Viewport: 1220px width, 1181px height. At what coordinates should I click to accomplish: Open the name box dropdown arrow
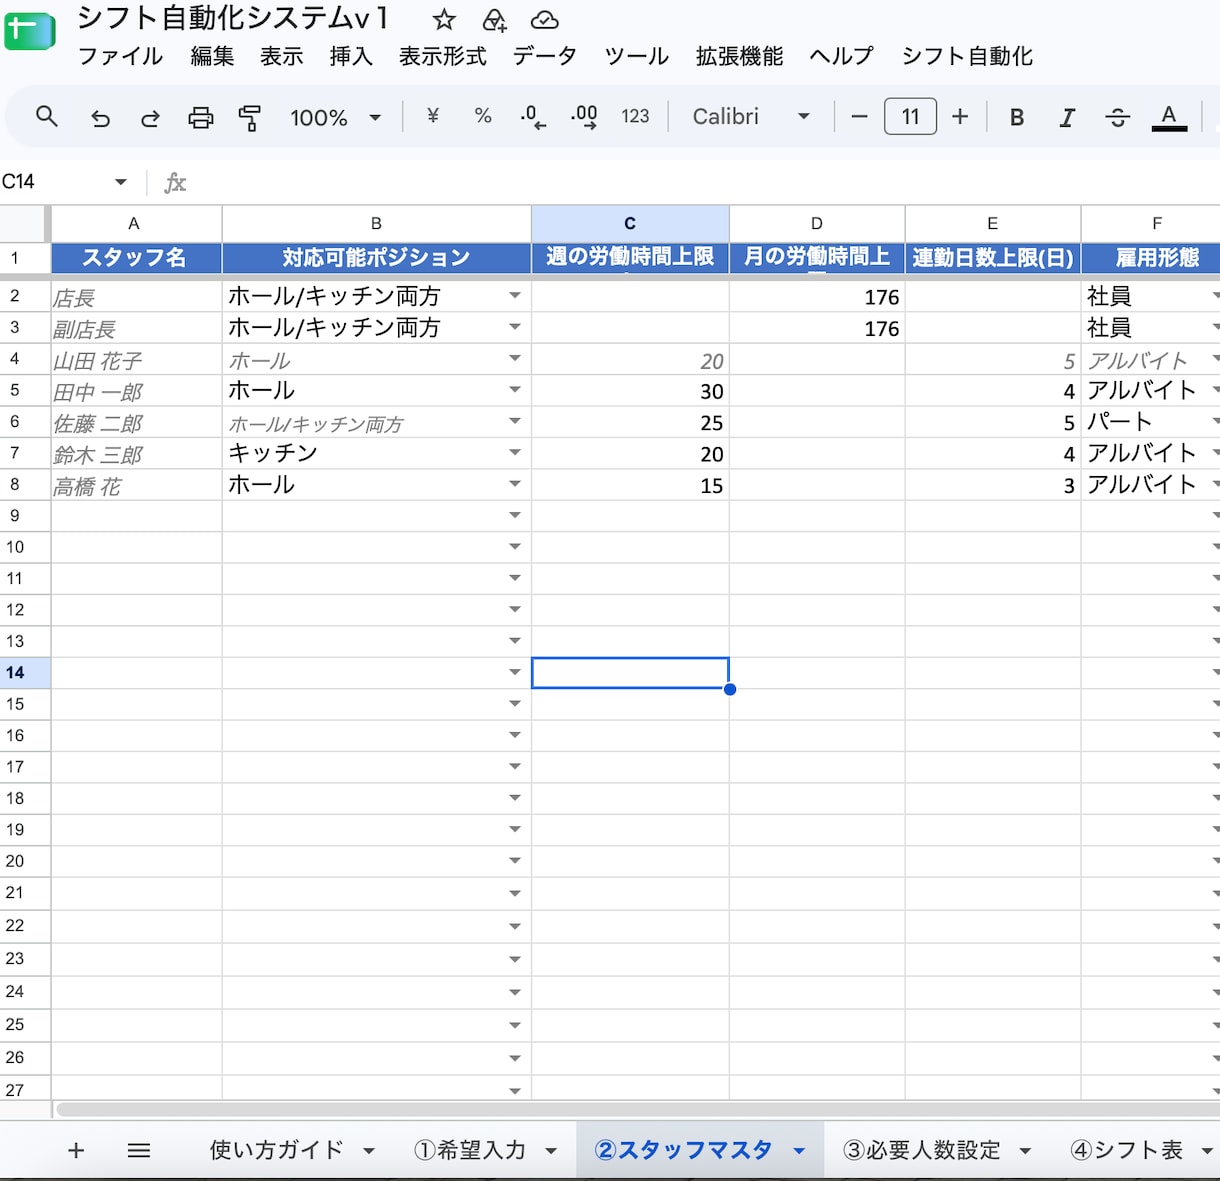click(121, 182)
